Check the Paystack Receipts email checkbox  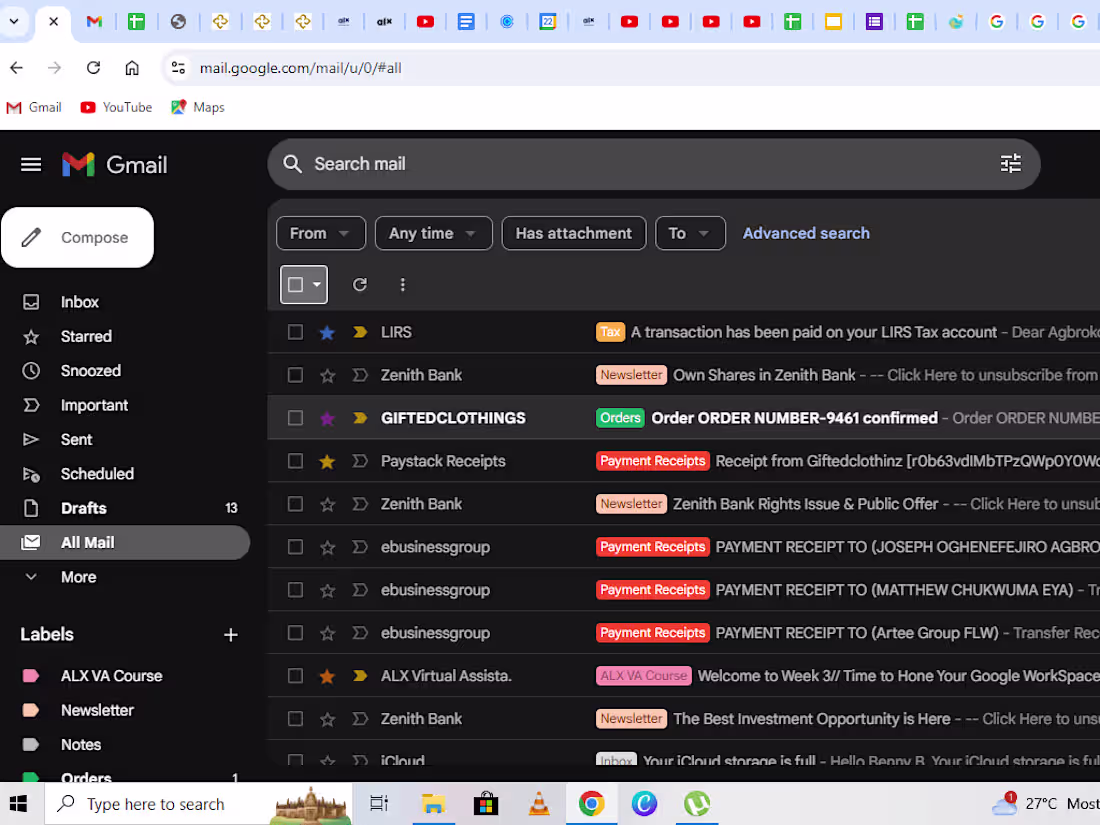(x=295, y=461)
